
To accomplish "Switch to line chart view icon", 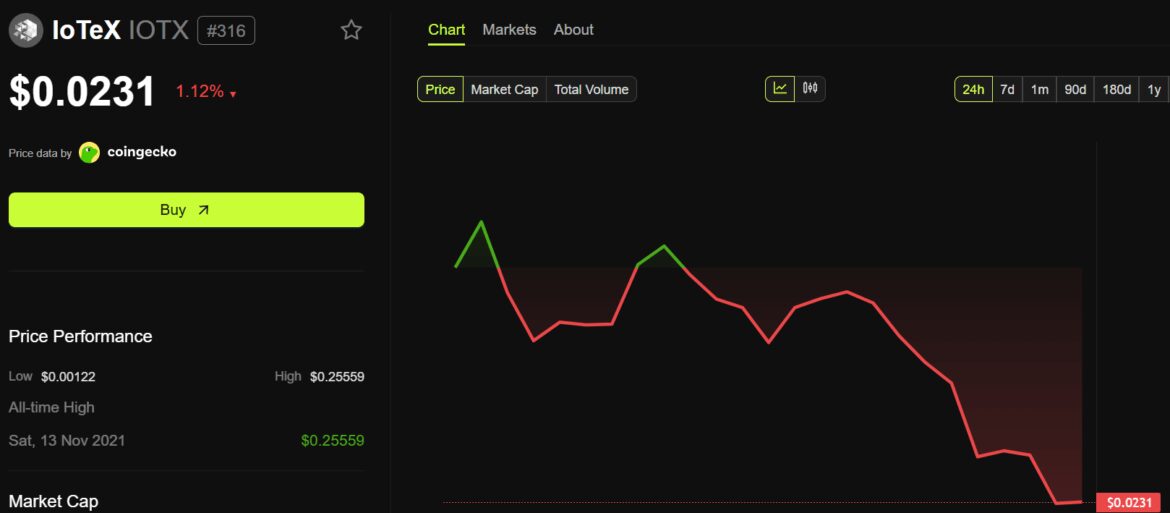I will point(780,89).
